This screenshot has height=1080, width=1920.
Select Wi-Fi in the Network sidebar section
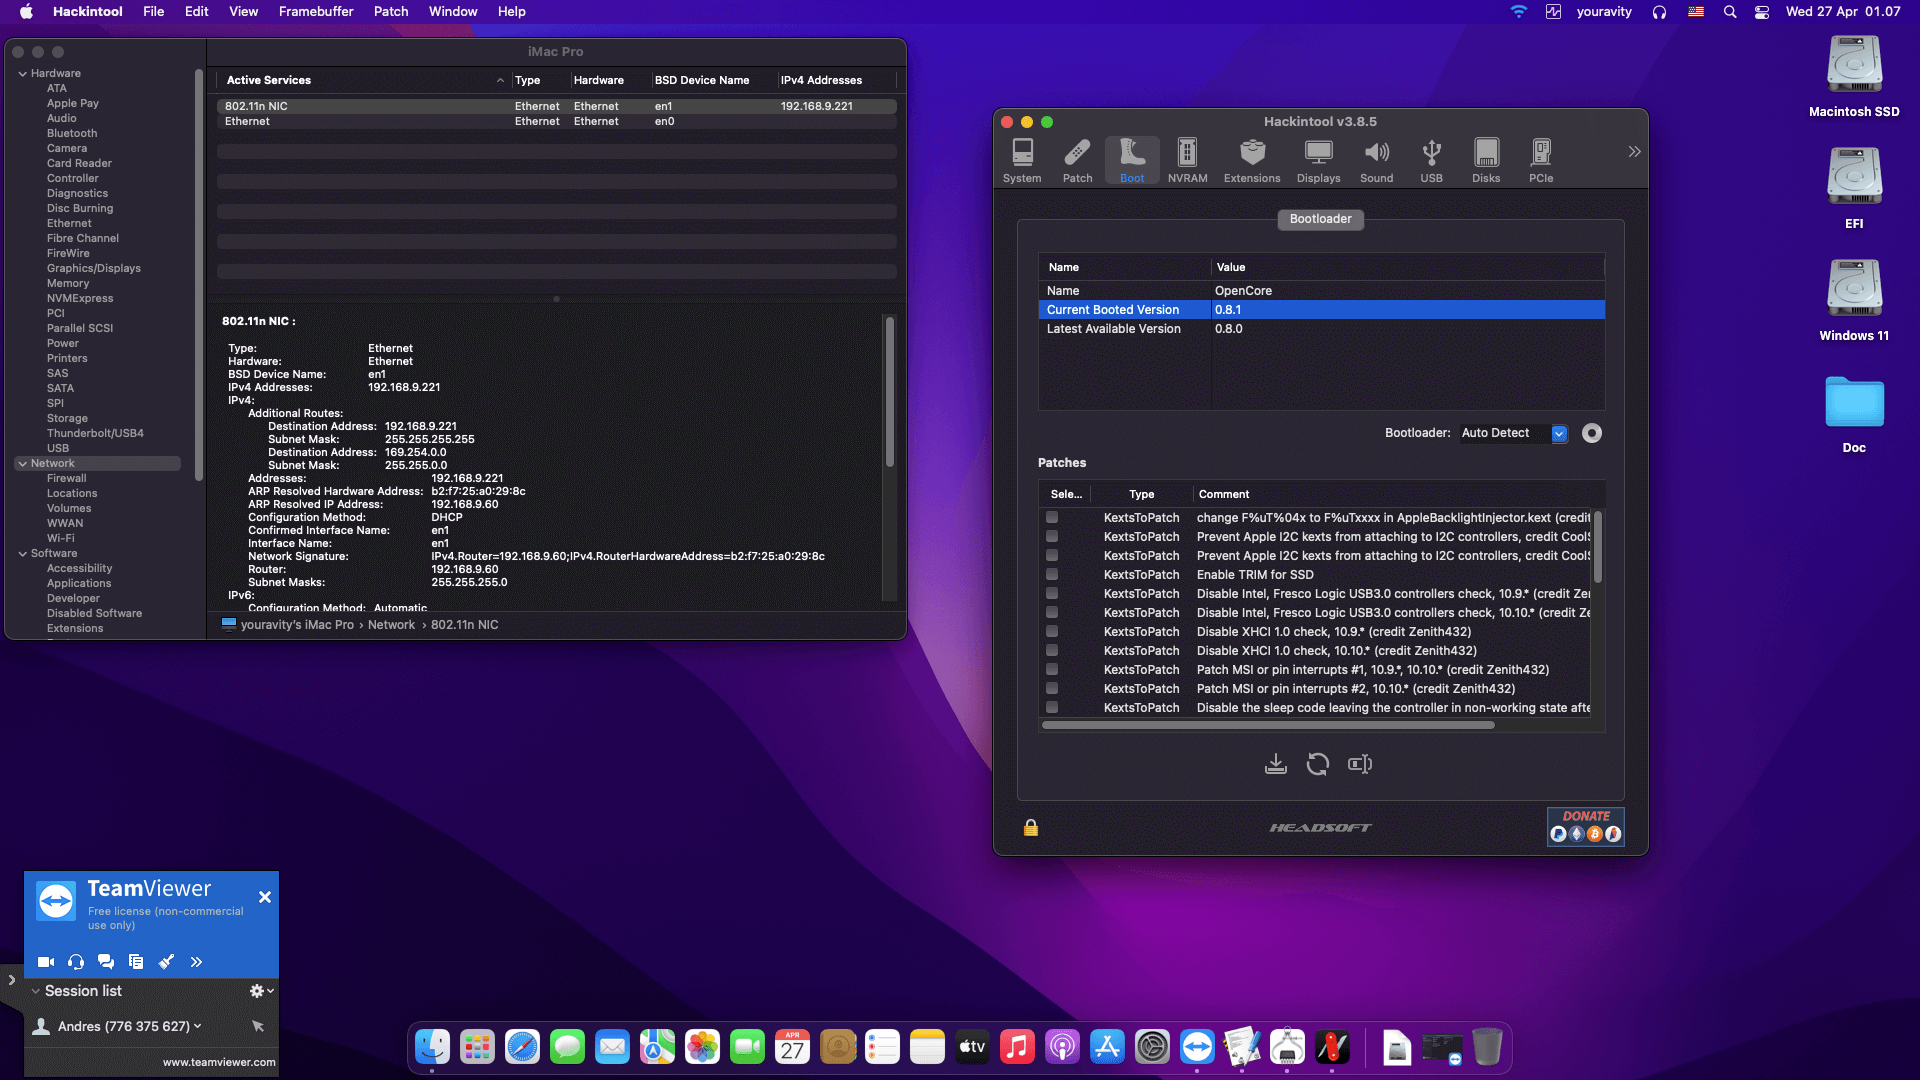(61, 539)
